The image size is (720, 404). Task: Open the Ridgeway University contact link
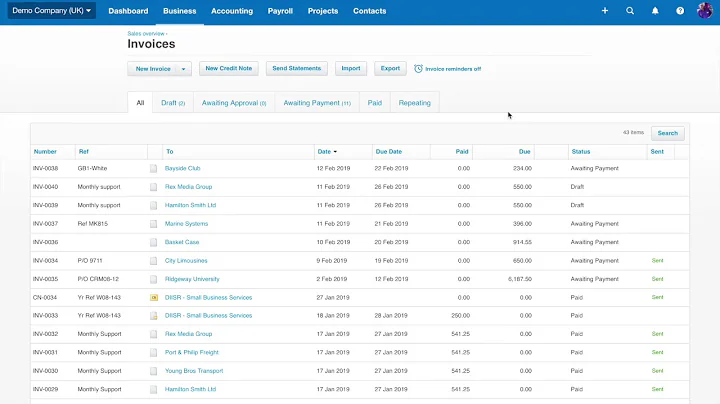click(x=192, y=279)
